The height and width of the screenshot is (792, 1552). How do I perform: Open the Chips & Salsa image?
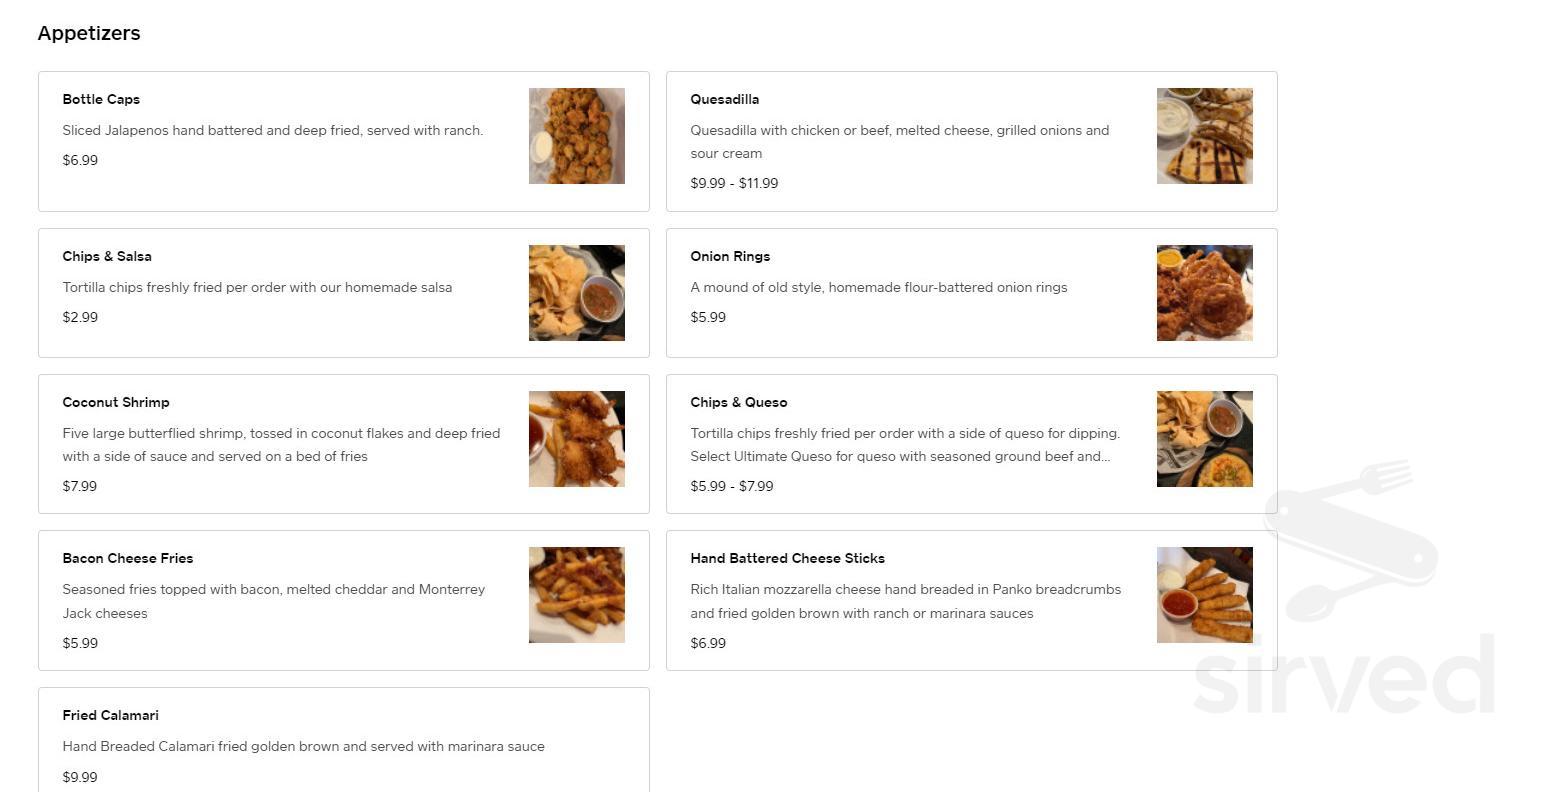coord(577,293)
